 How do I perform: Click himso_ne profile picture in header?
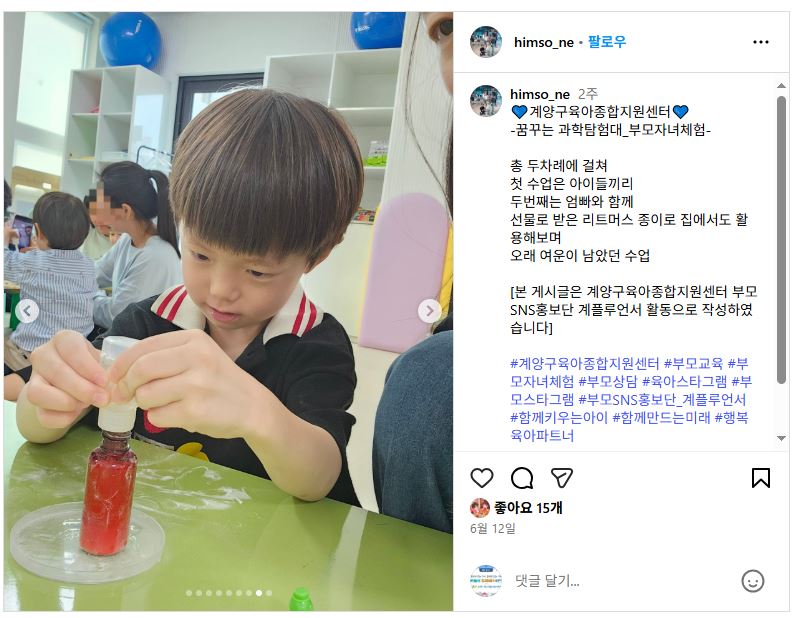point(486,42)
